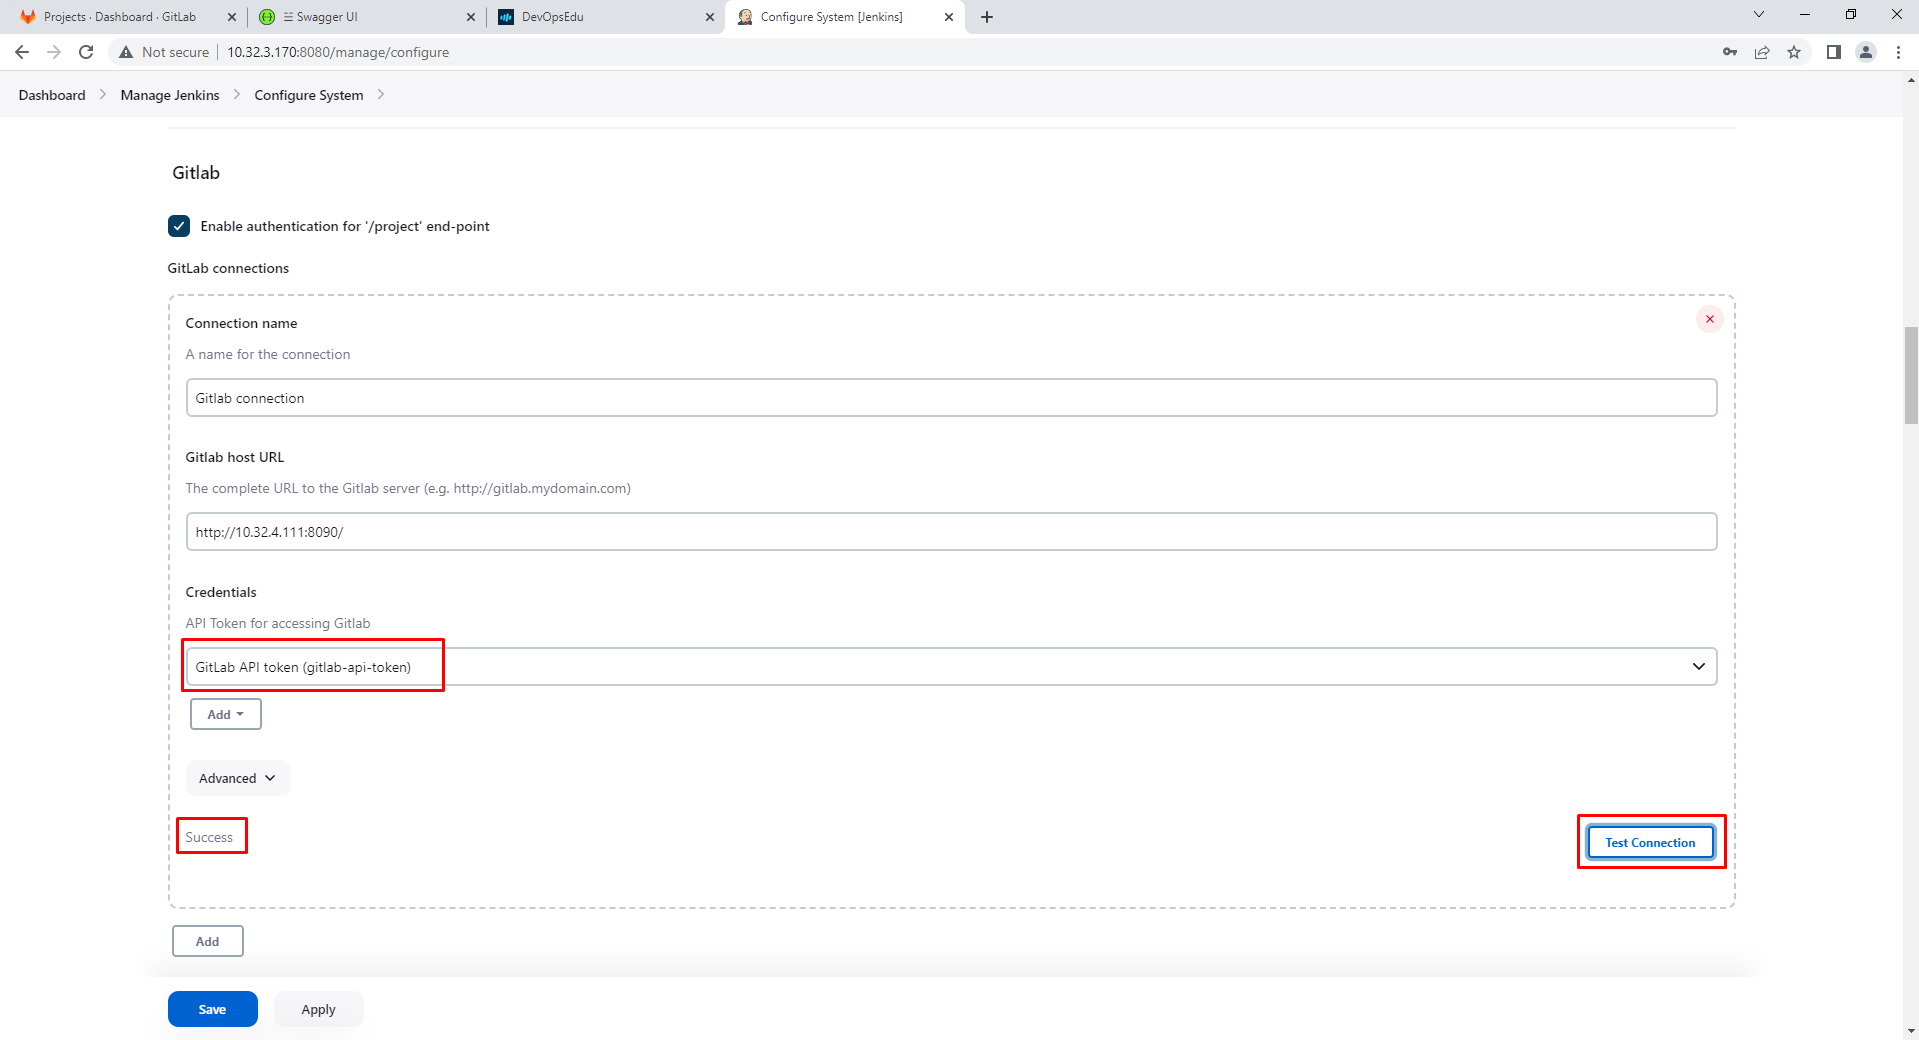Bookmark this page with star icon
This screenshot has width=1919, height=1040.
tap(1794, 52)
